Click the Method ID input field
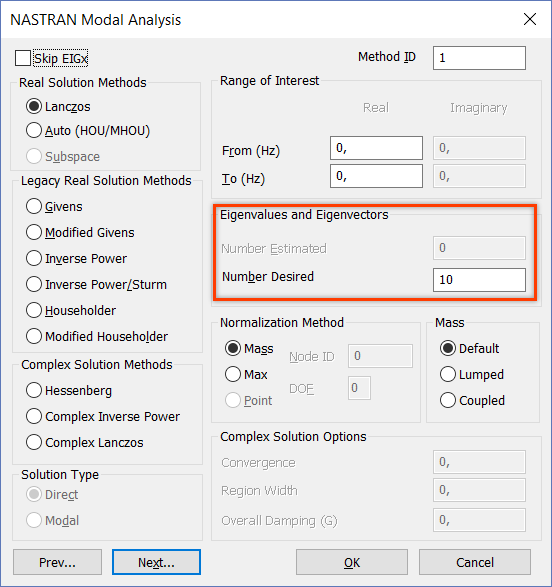 coord(479,58)
